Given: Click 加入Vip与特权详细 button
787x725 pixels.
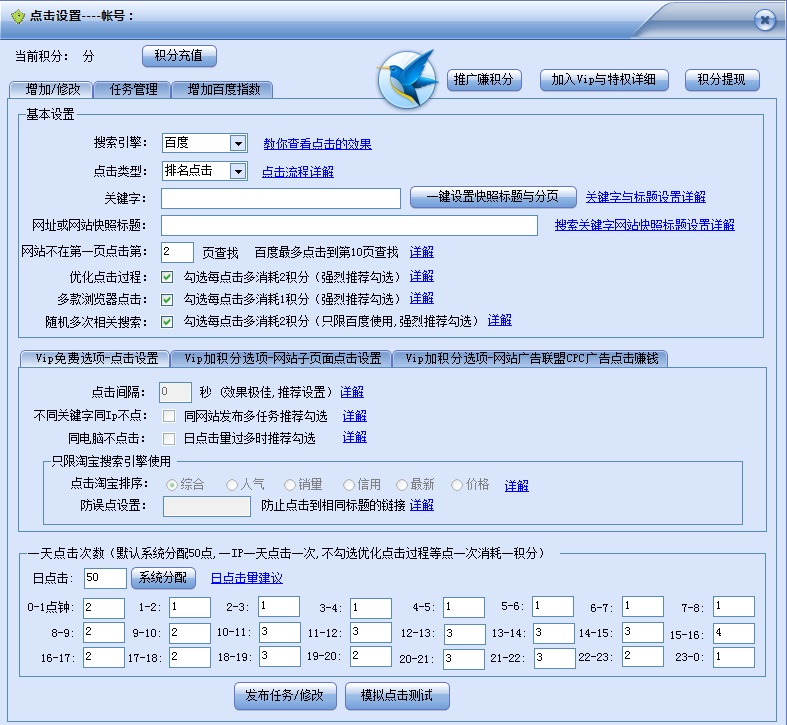Looking at the screenshot, I should (604, 79).
